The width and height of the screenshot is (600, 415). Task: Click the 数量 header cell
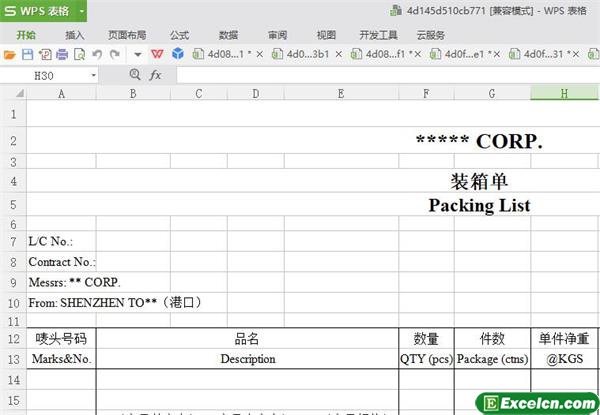[426, 339]
